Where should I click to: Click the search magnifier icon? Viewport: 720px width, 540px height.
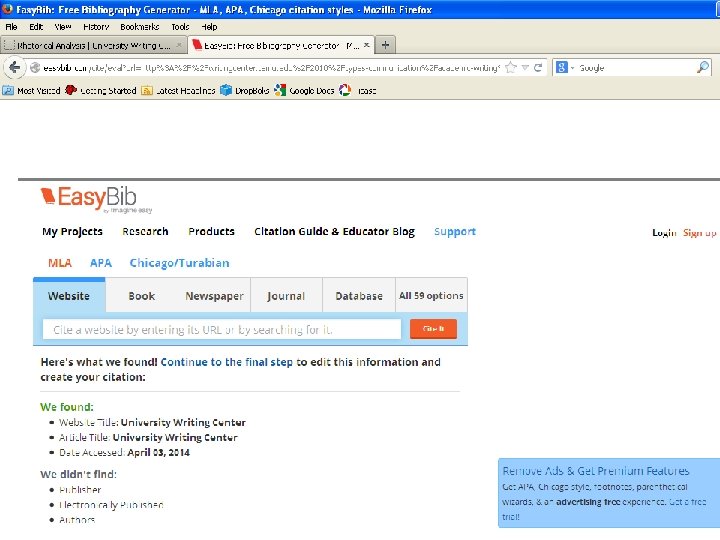[x=703, y=68]
